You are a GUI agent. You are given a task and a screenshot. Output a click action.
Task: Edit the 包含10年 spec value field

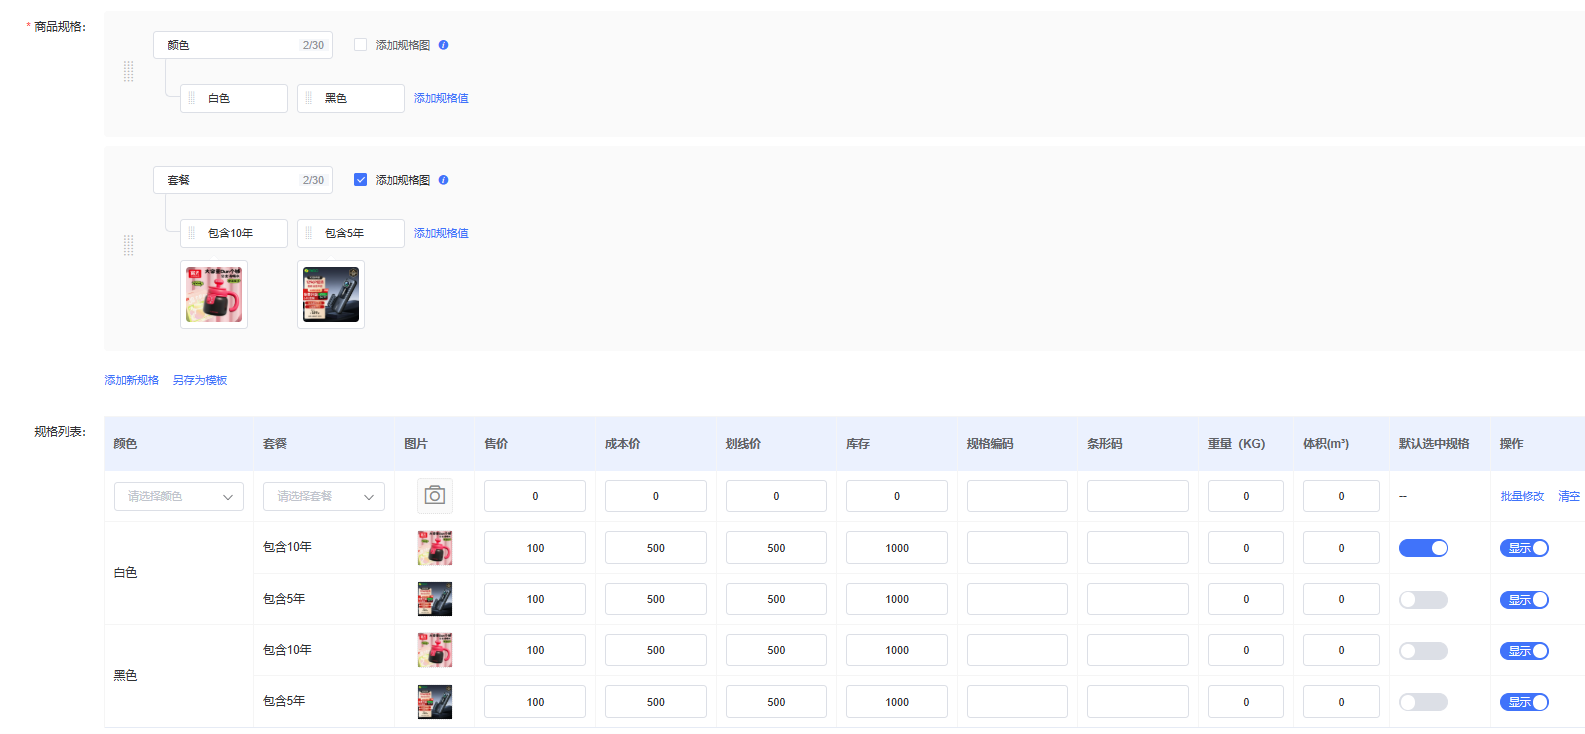[234, 233]
